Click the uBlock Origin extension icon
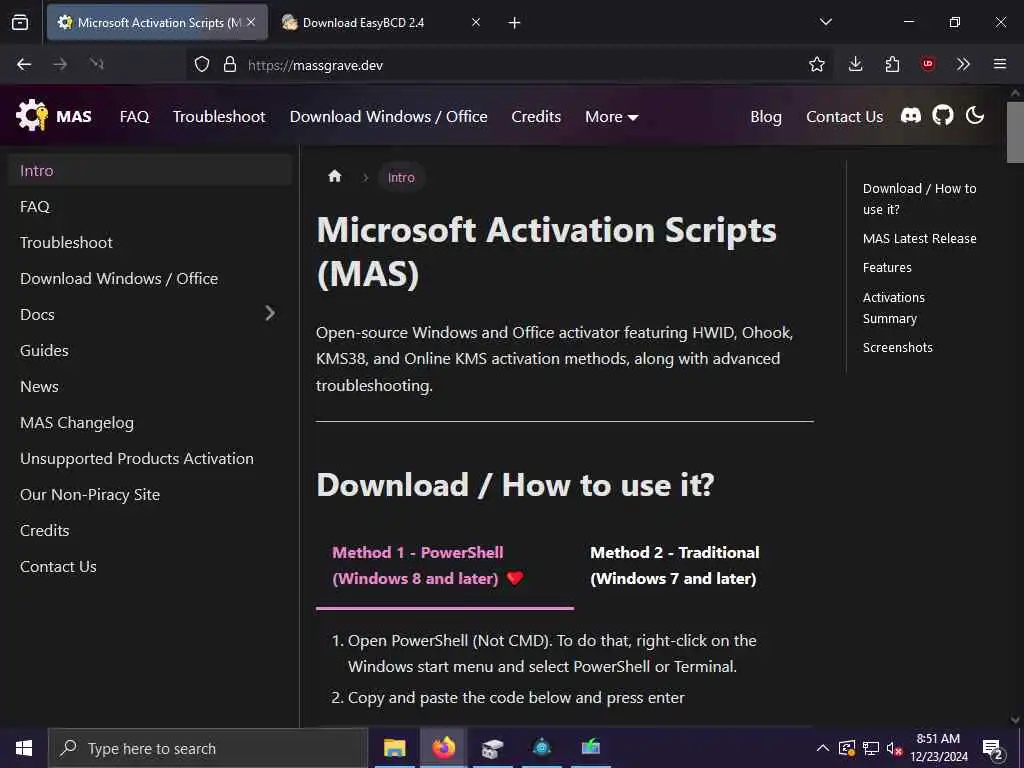 coord(928,64)
